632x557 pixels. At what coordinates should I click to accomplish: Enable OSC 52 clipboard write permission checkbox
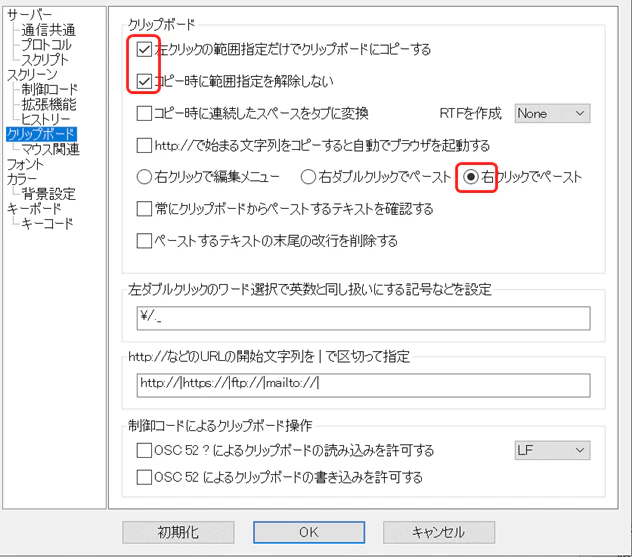(144, 477)
